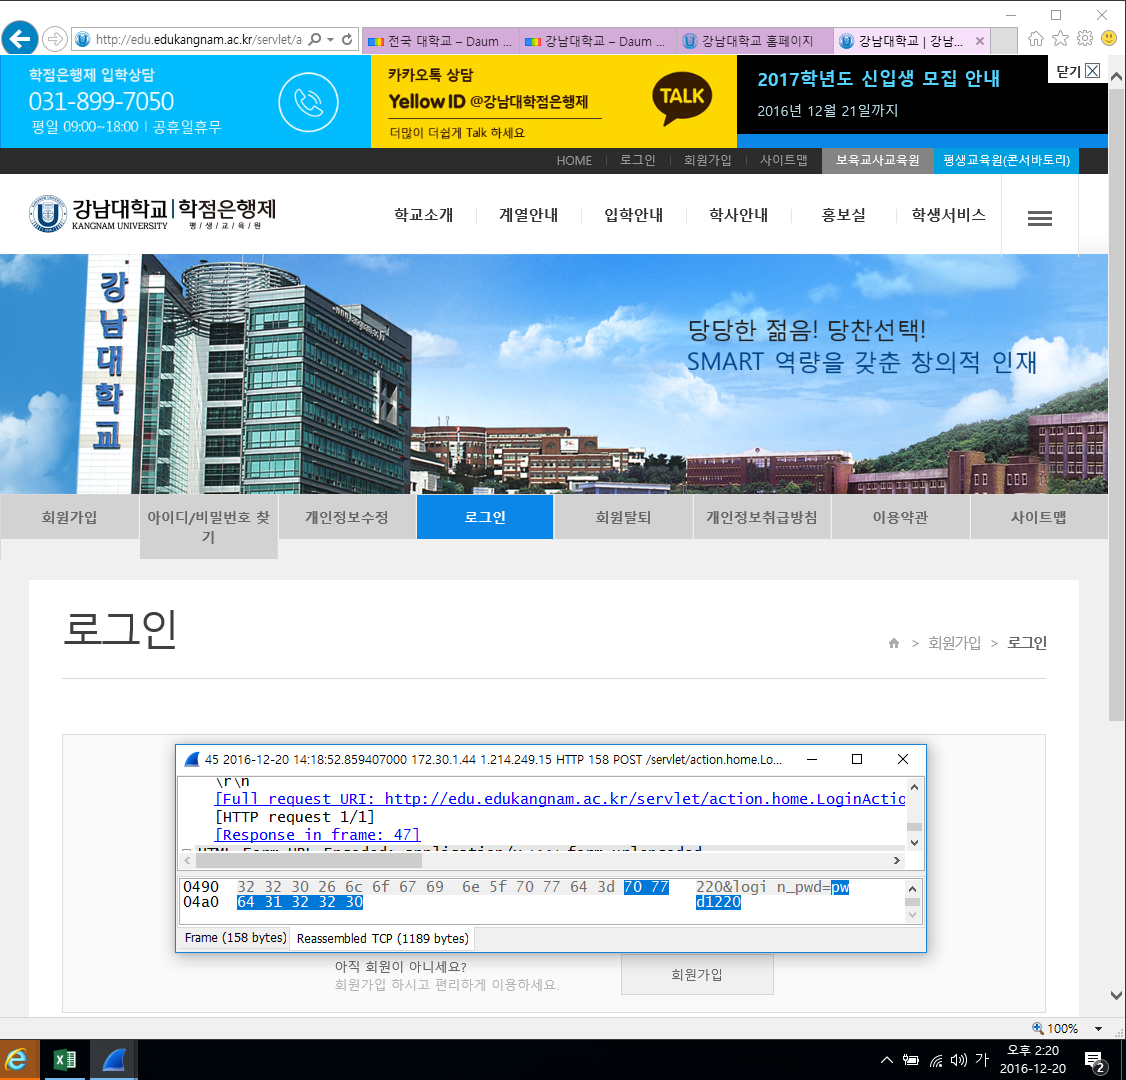
Task: Close the active 강남대학교 browser tab
Action: click(x=980, y=42)
